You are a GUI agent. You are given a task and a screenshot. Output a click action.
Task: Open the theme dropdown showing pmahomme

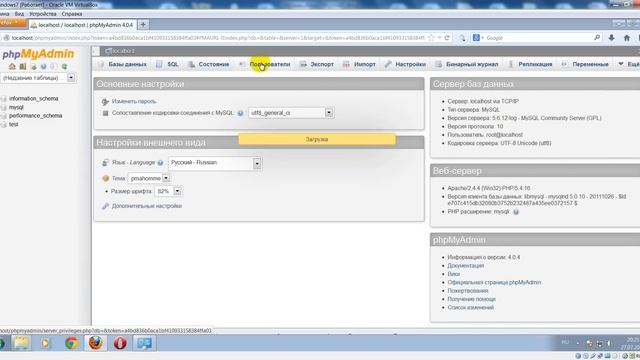point(149,178)
